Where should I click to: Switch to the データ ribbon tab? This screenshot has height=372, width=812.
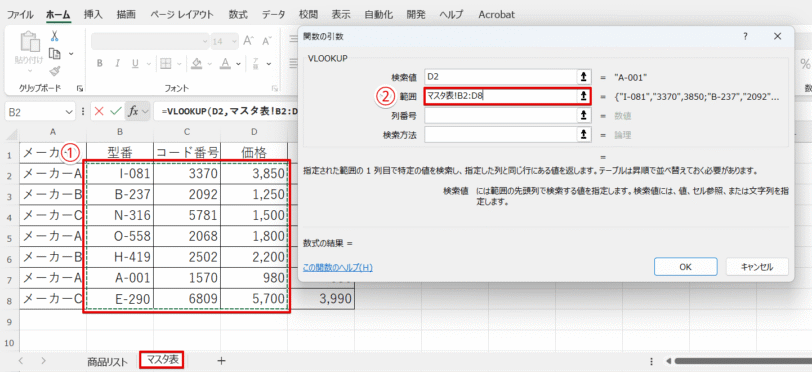(274, 15)
